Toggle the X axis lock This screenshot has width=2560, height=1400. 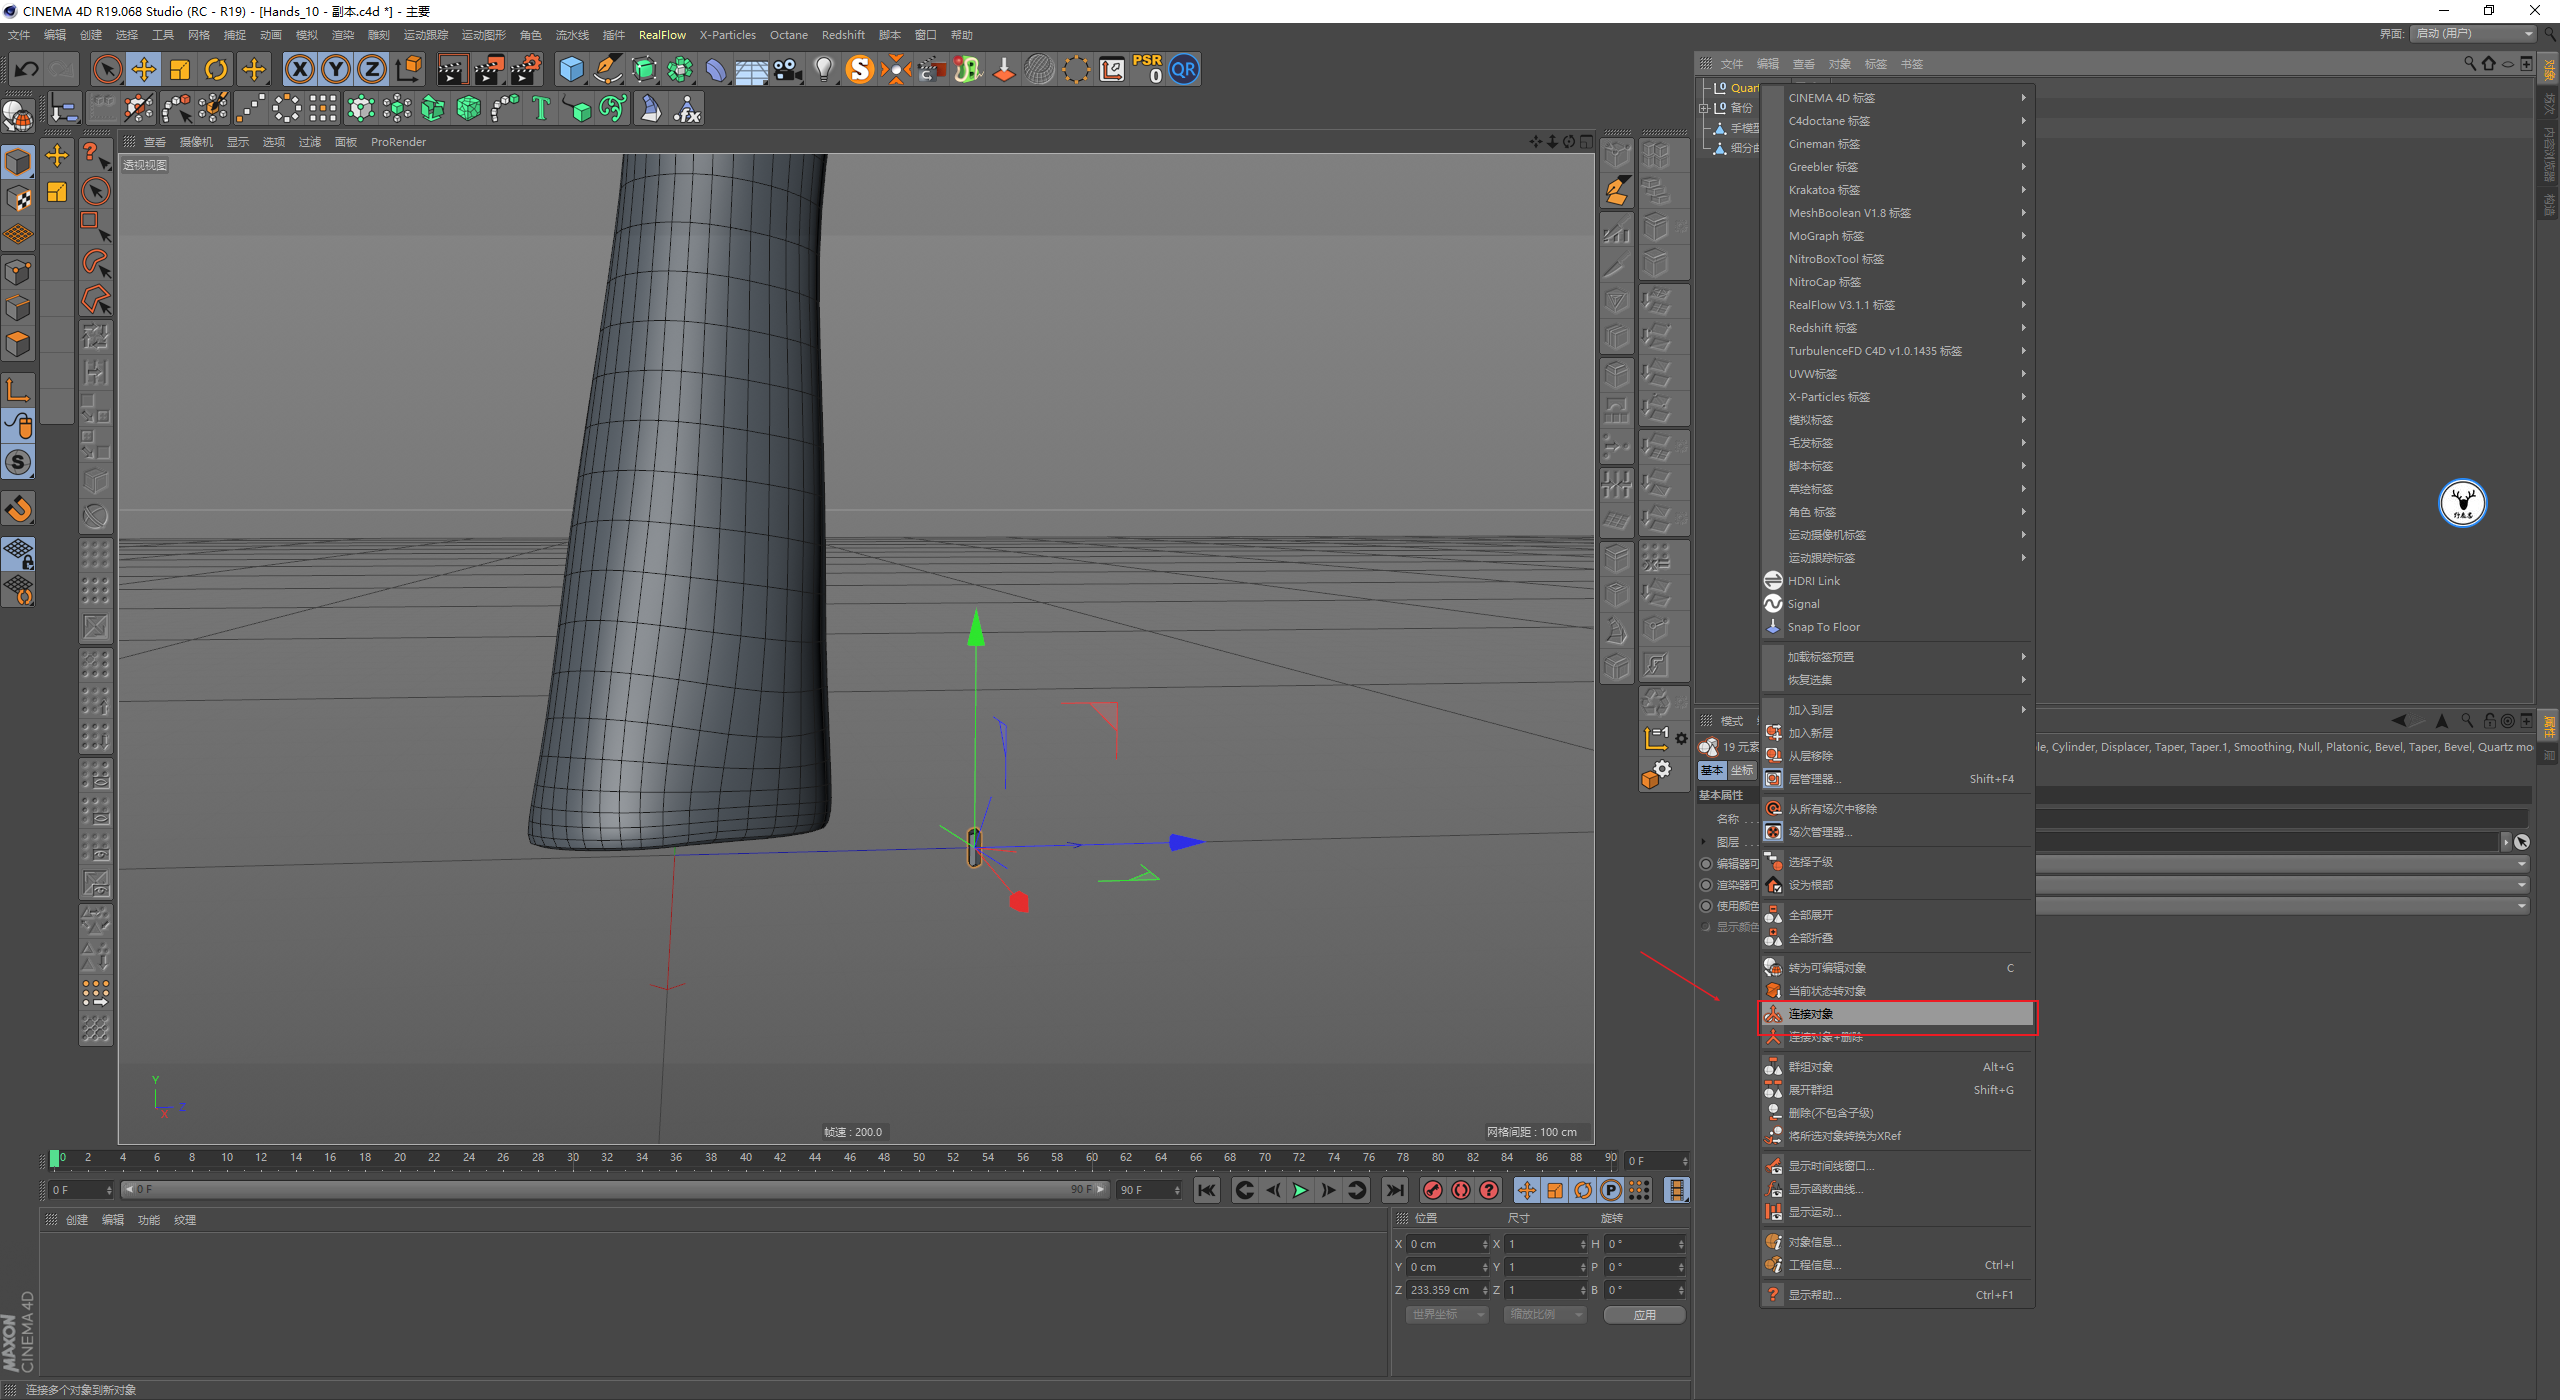pyautogui.click(x=299, y=70)
